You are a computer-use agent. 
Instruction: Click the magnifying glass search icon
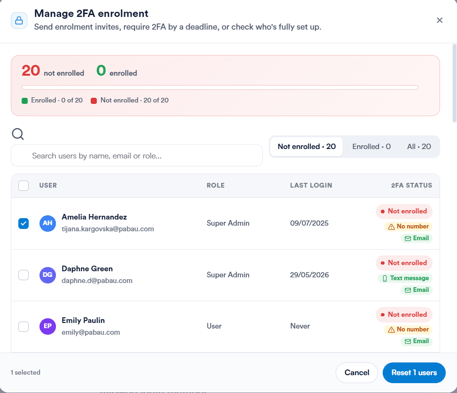pos(18,134)
